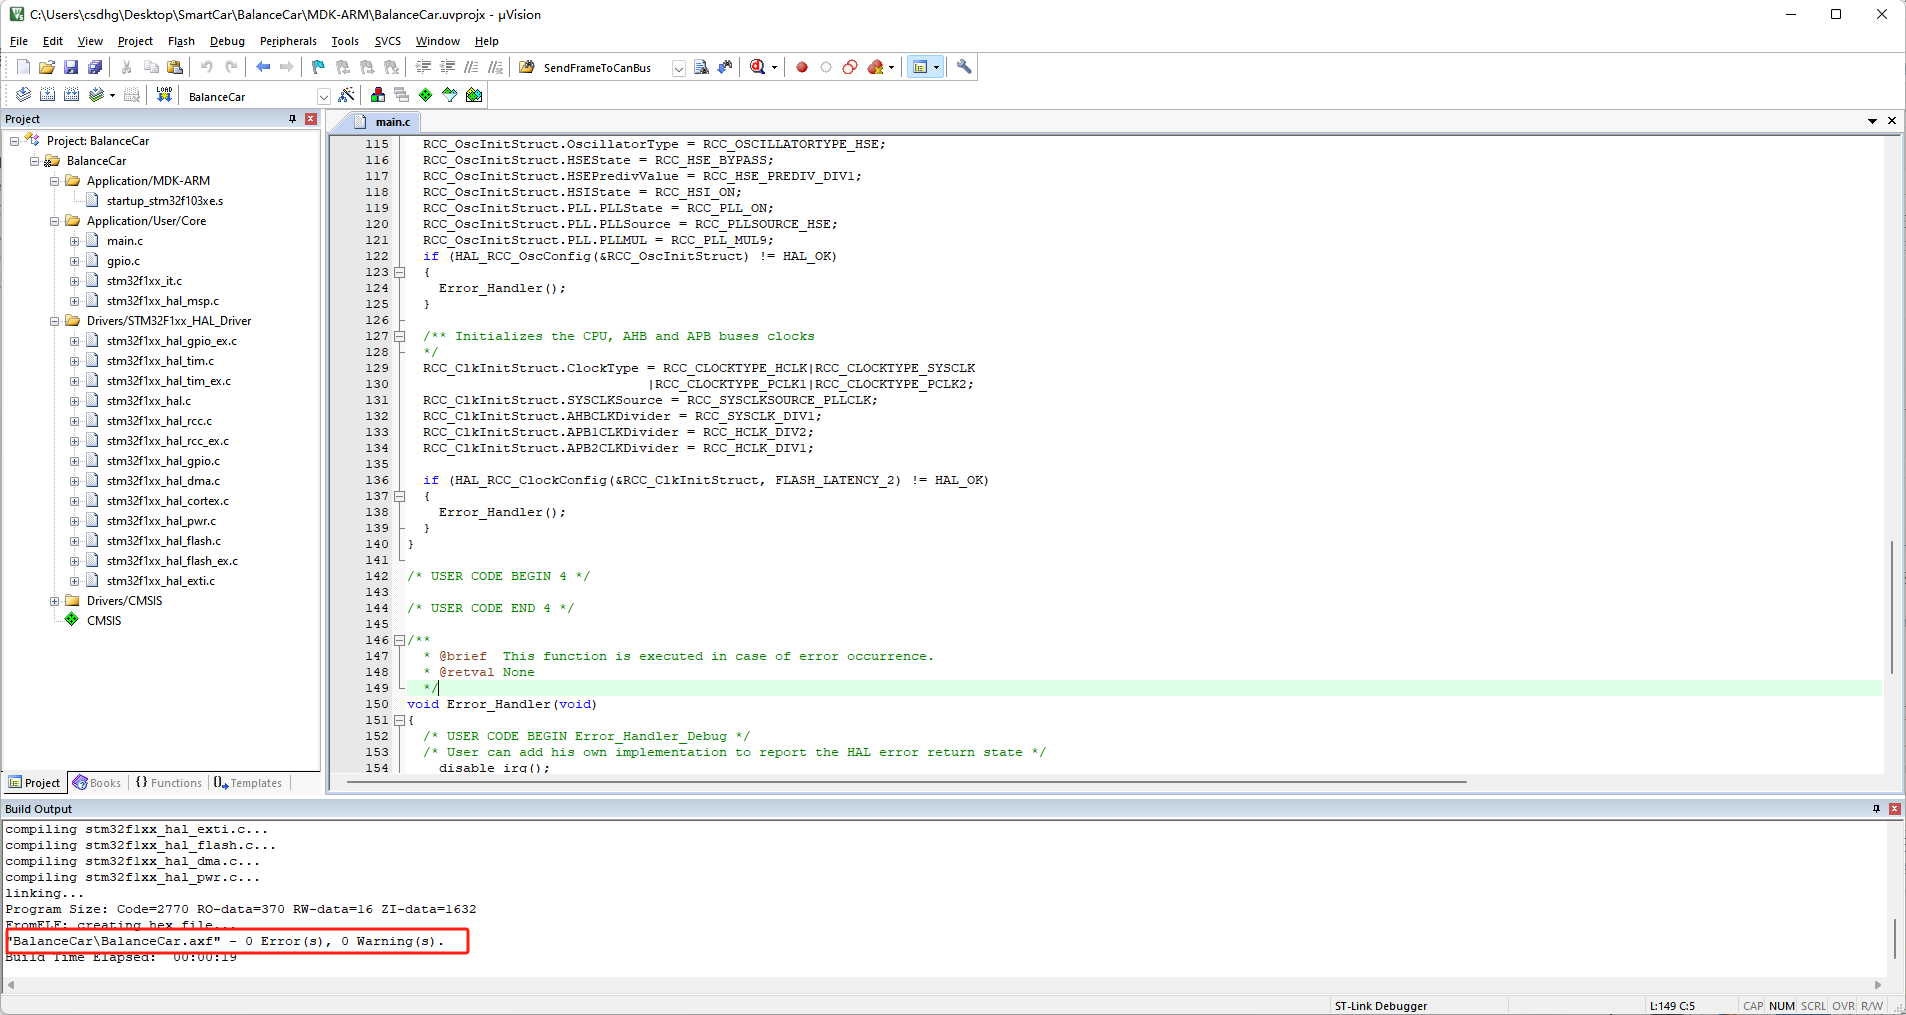This screenshot has width=1906, height=1015.
Task: Toggle auto-hide pin on Build Output panel
Action: click(x=1876, y=809)
